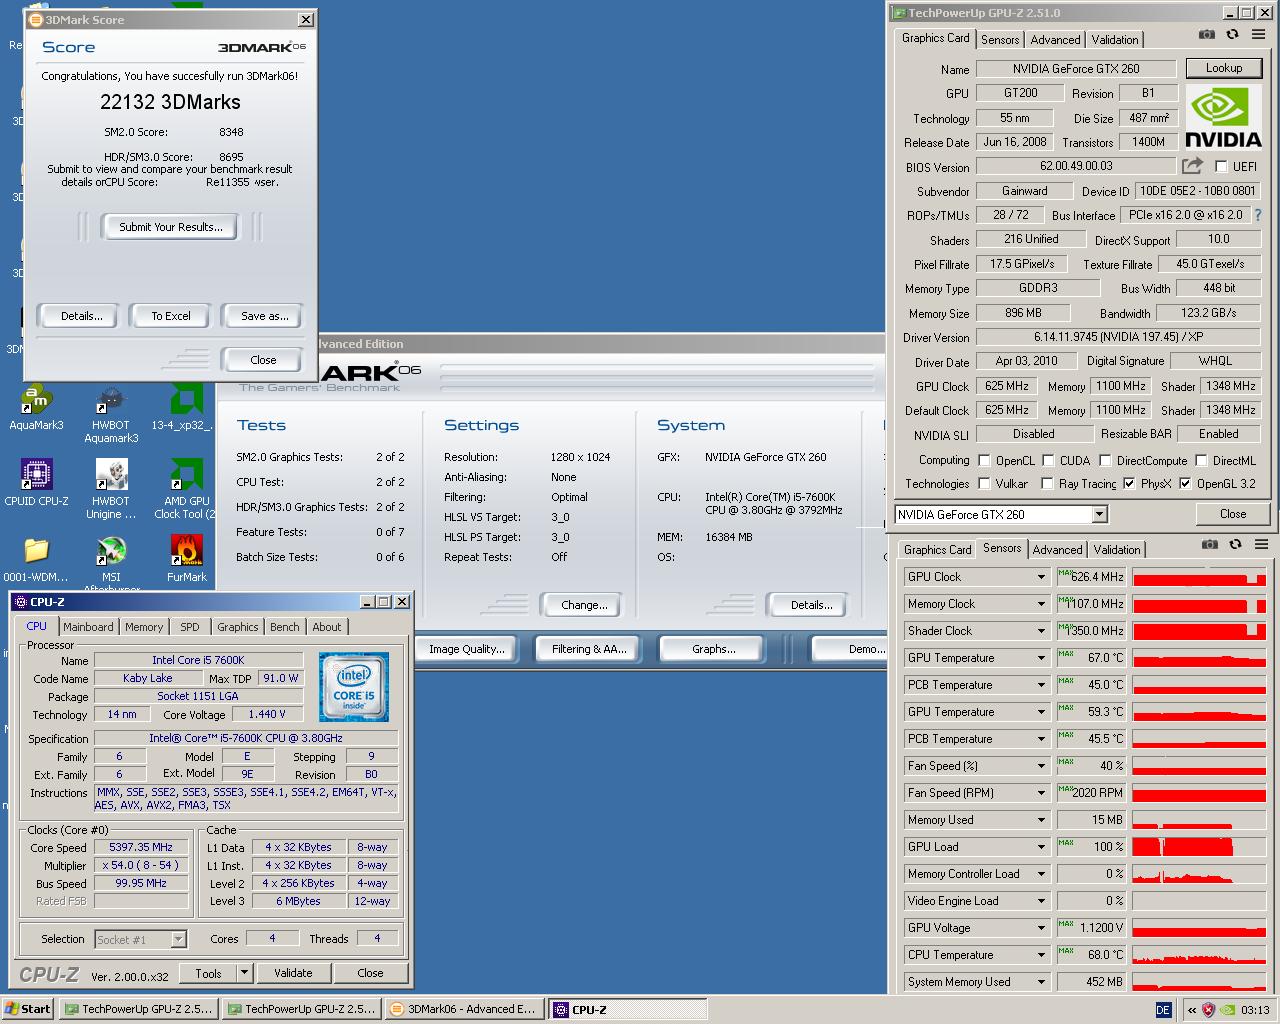Toggle the OpenCL checkbox
This screenshot has height=1024, width=1280.
coord(984,461)
